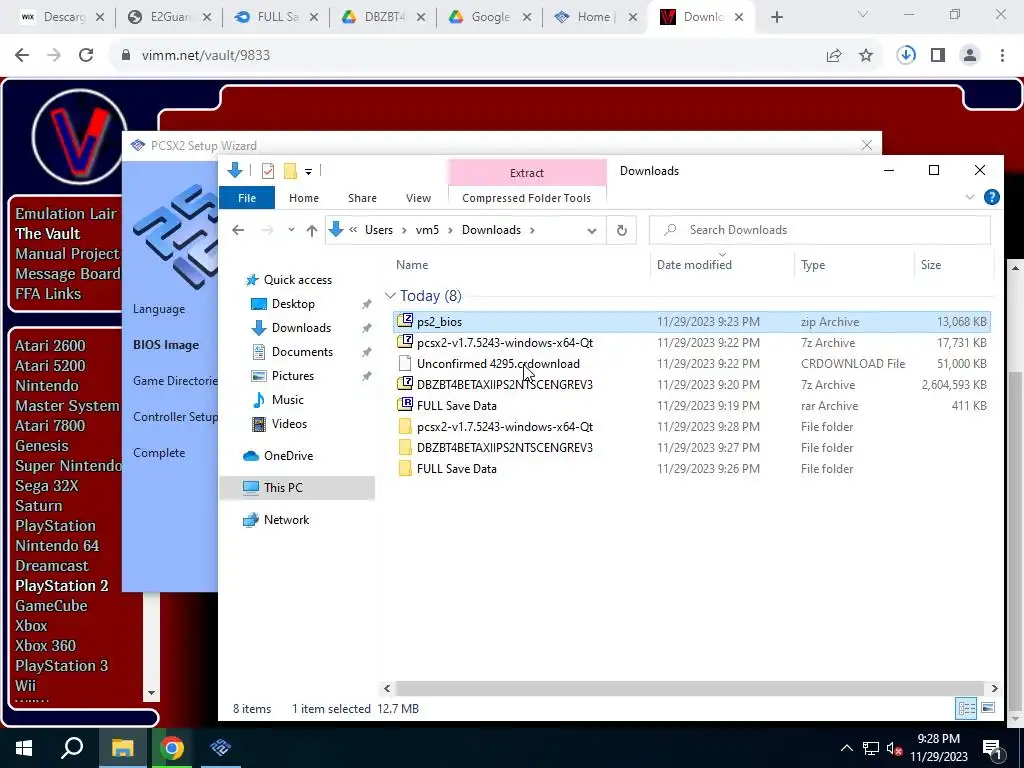The width and height of the screenshot is (1024, 768).
Task: Click Properties icon in quick access toolbar
Action: tap(268, 171)
